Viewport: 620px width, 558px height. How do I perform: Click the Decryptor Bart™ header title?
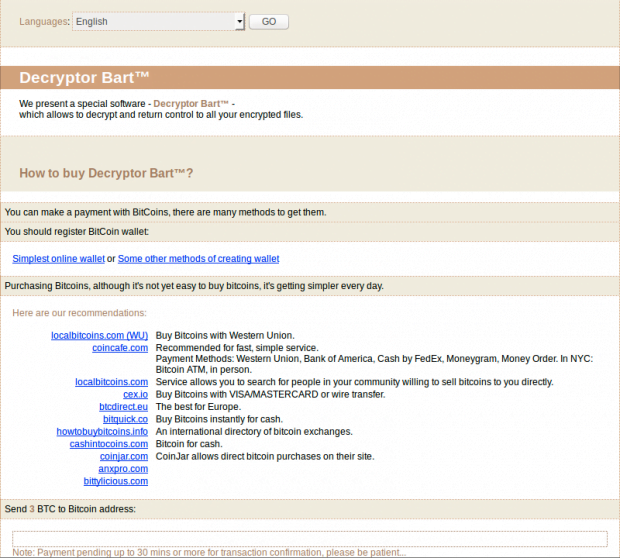(84, 78)
